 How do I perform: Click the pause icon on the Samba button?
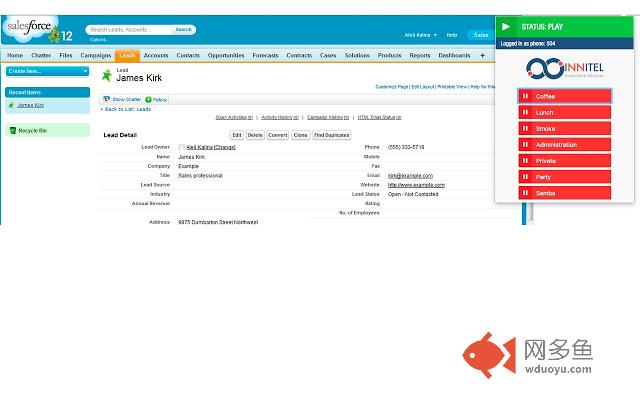(x=526, y=193)
